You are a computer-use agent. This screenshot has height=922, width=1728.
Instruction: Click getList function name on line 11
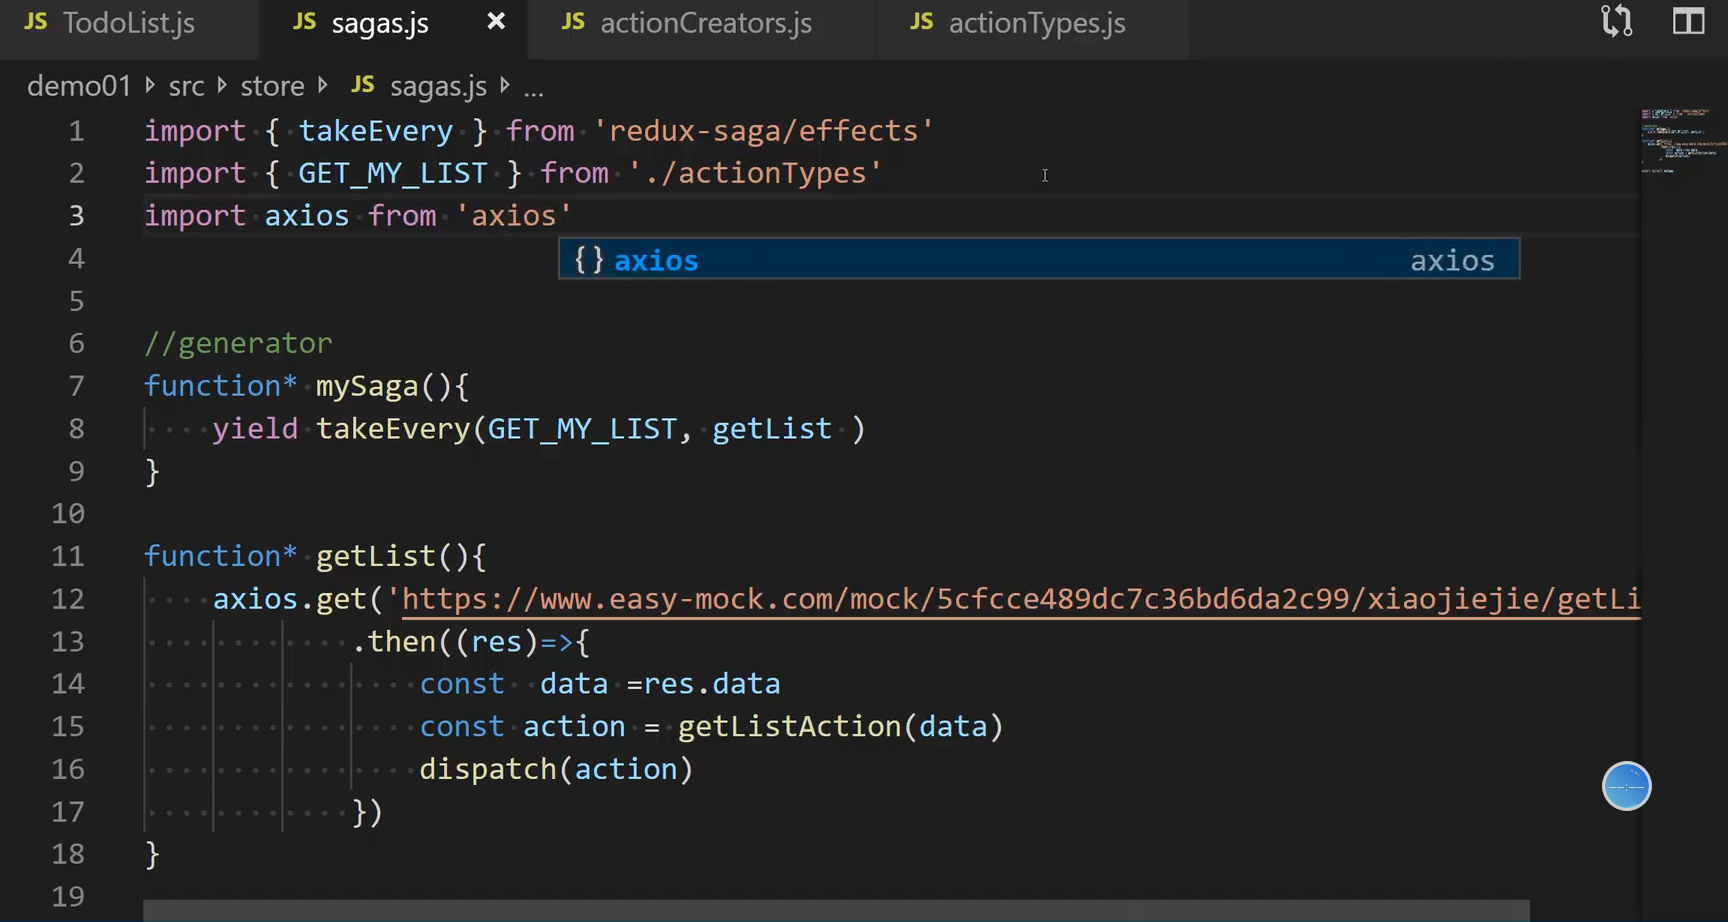[376, 556]
